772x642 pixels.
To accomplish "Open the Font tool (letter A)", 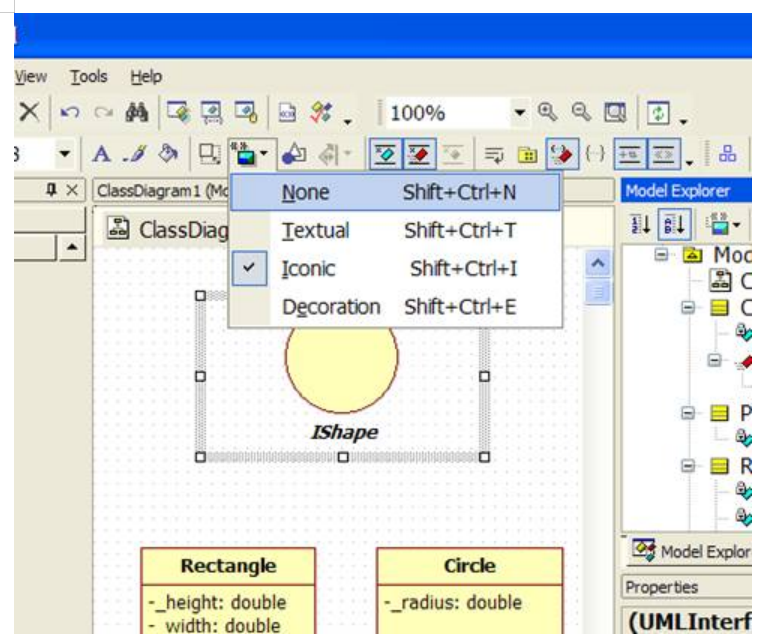I will 101,154.
